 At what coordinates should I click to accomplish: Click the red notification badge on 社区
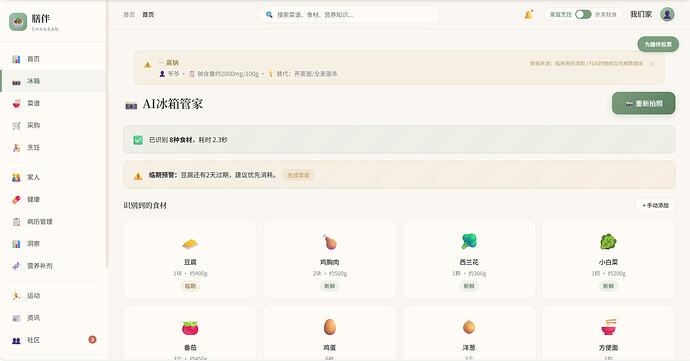tap(92, 339)
